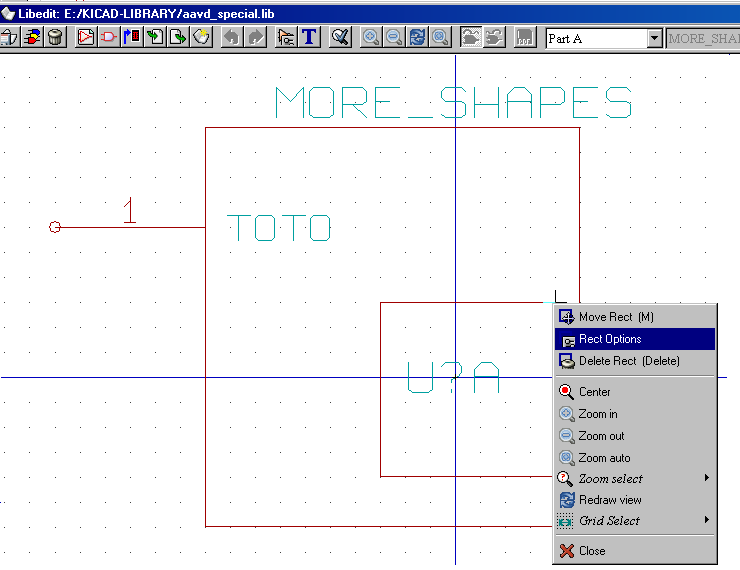Select Center in the context menu
Screen dimensions: 740x570
coord(595,392)
